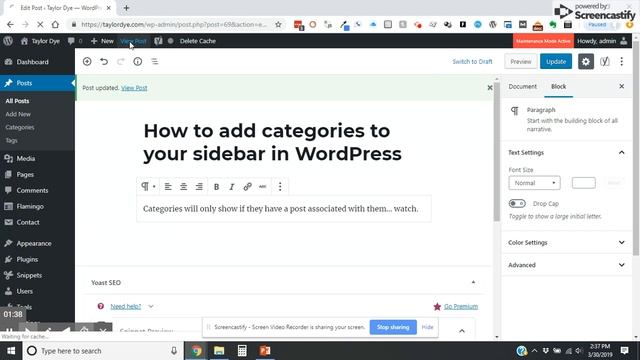Open the Yoast SEO sidebar icon
640x360 pixels.
point(604,62)
